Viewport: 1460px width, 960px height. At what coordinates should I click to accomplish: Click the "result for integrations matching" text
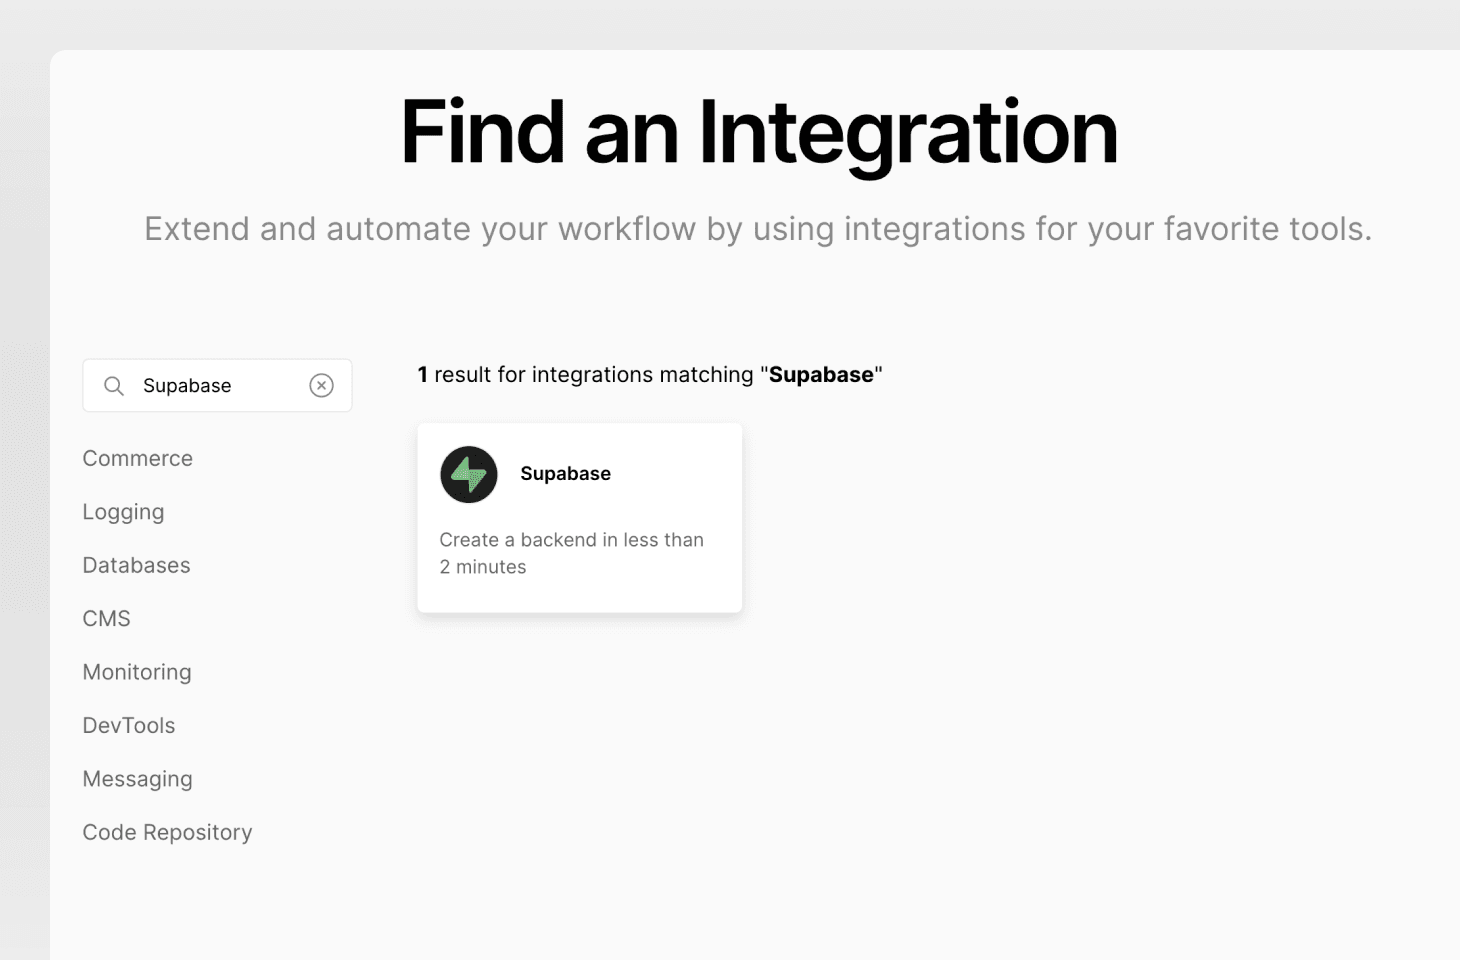[x=593, y=375]
